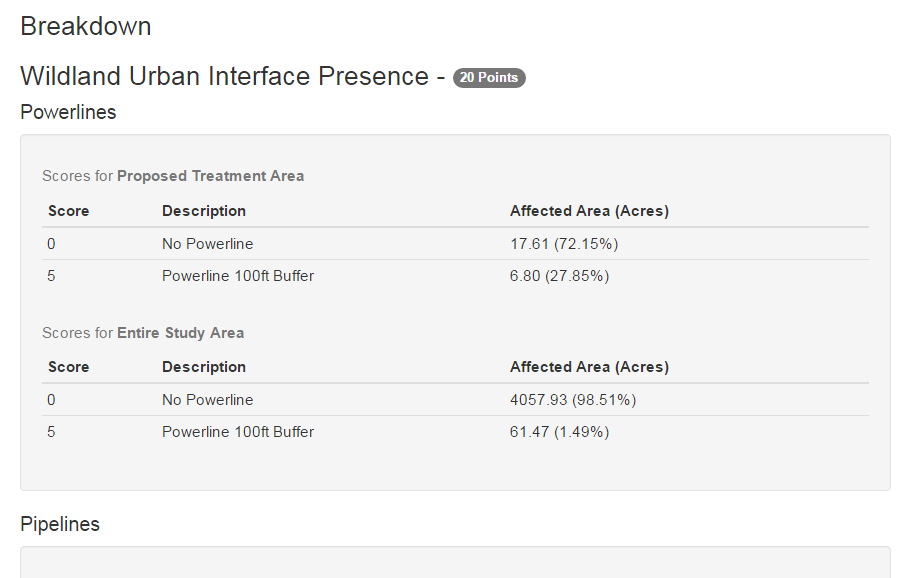
Task: Select the Scores for Entire Study Area label
Action: 143,333
